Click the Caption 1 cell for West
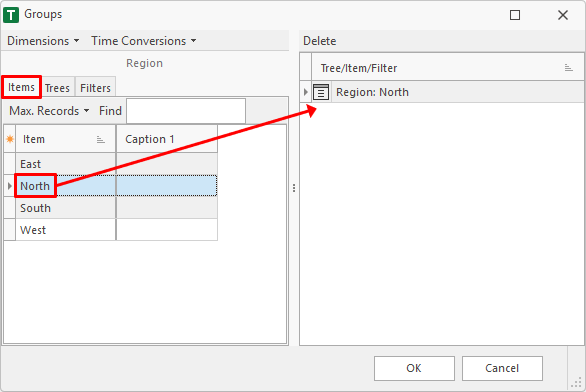This screenshot has width=586, height=392. tap(167, 230)
